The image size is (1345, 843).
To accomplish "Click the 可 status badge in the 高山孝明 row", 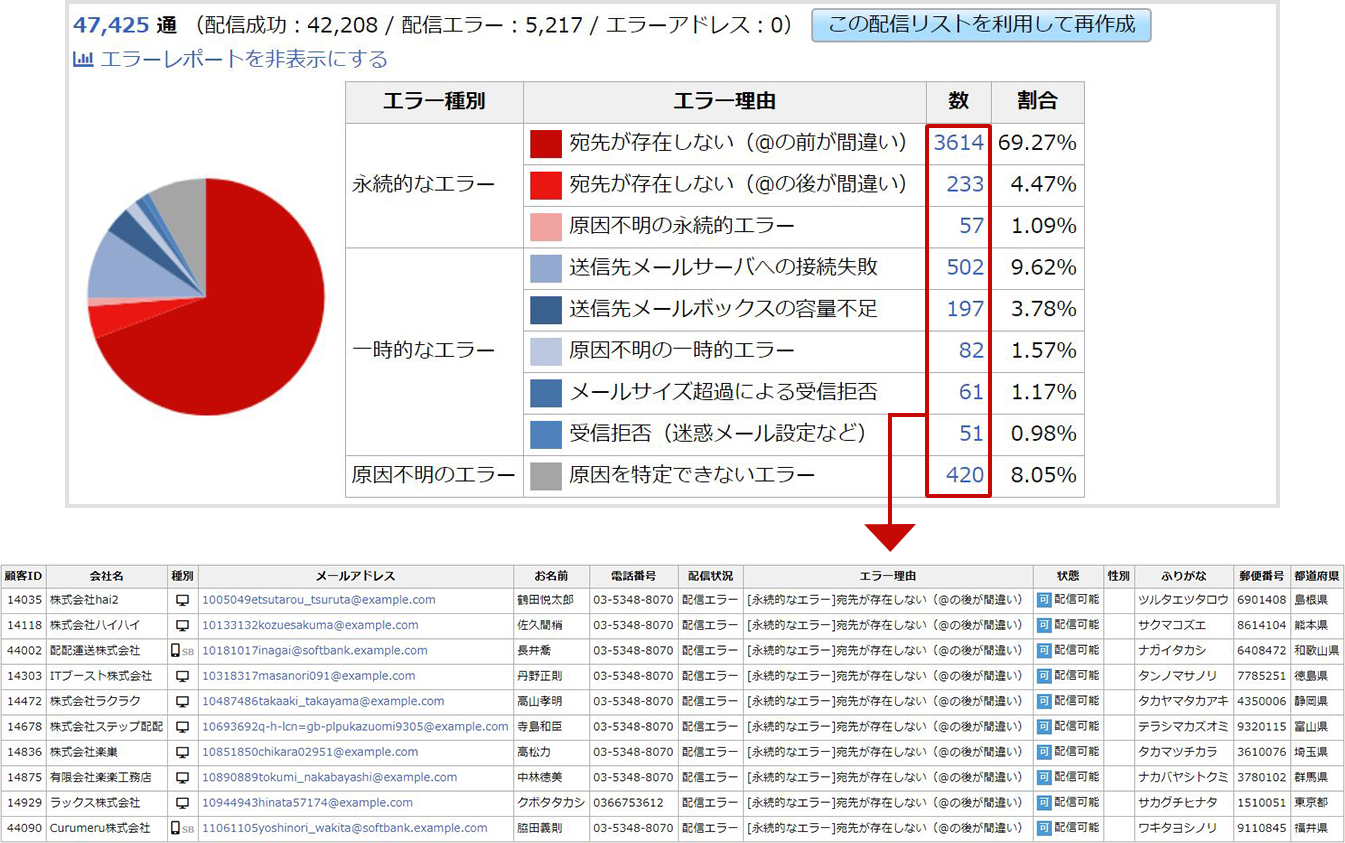I will pos(1043,701).
